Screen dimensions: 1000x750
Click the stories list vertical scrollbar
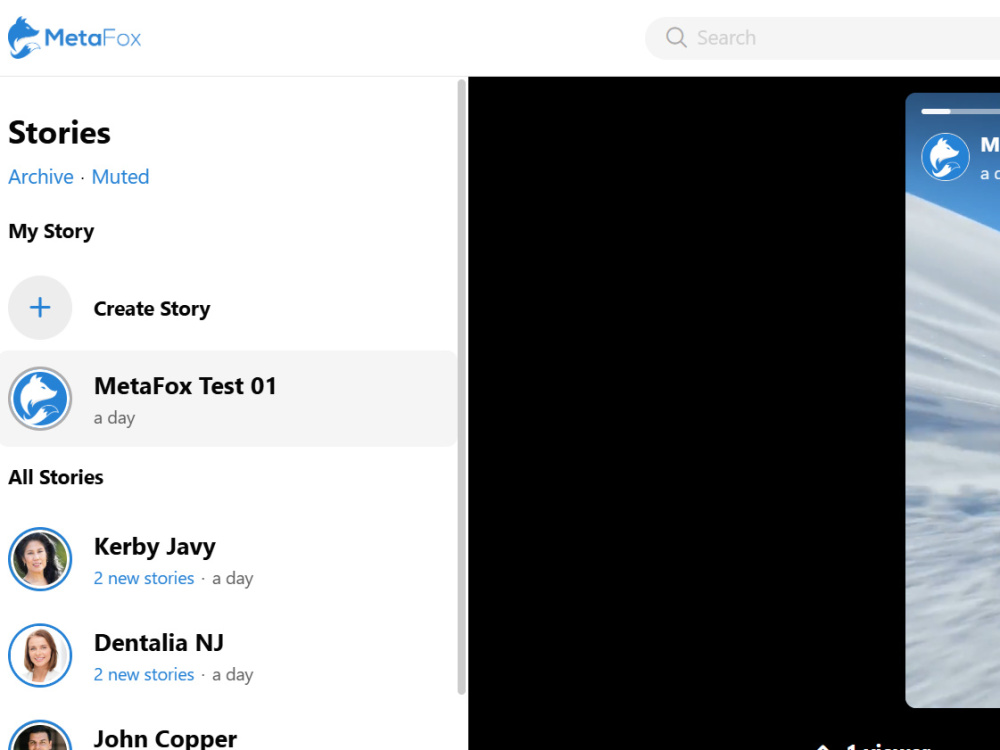462,387
